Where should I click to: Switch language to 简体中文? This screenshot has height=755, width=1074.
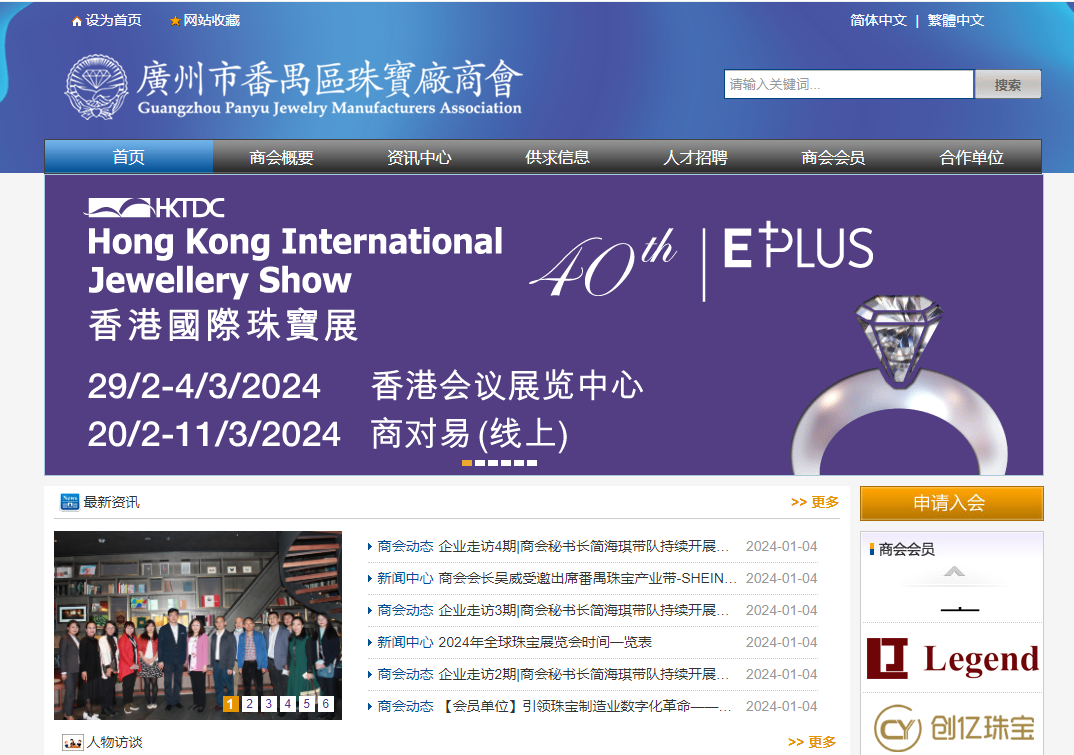[878, 21]
